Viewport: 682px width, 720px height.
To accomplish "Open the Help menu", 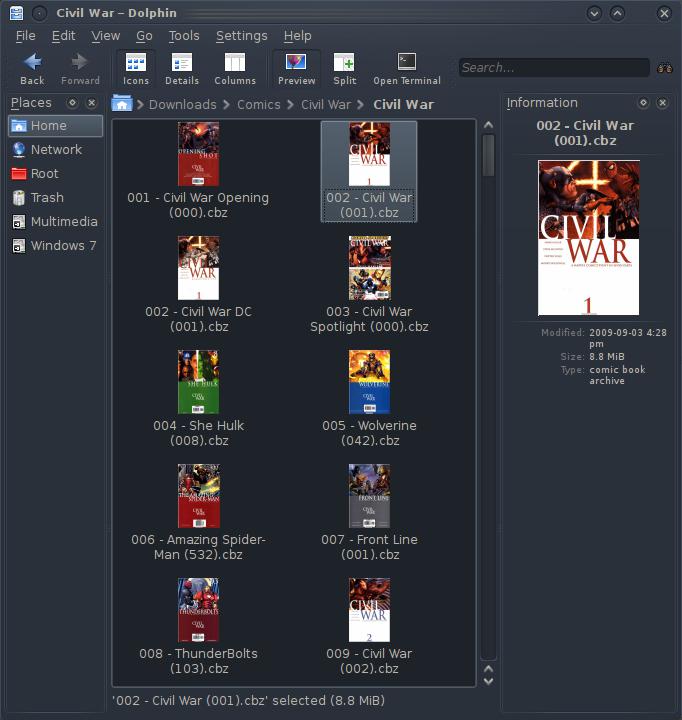I will coord(297,36).
